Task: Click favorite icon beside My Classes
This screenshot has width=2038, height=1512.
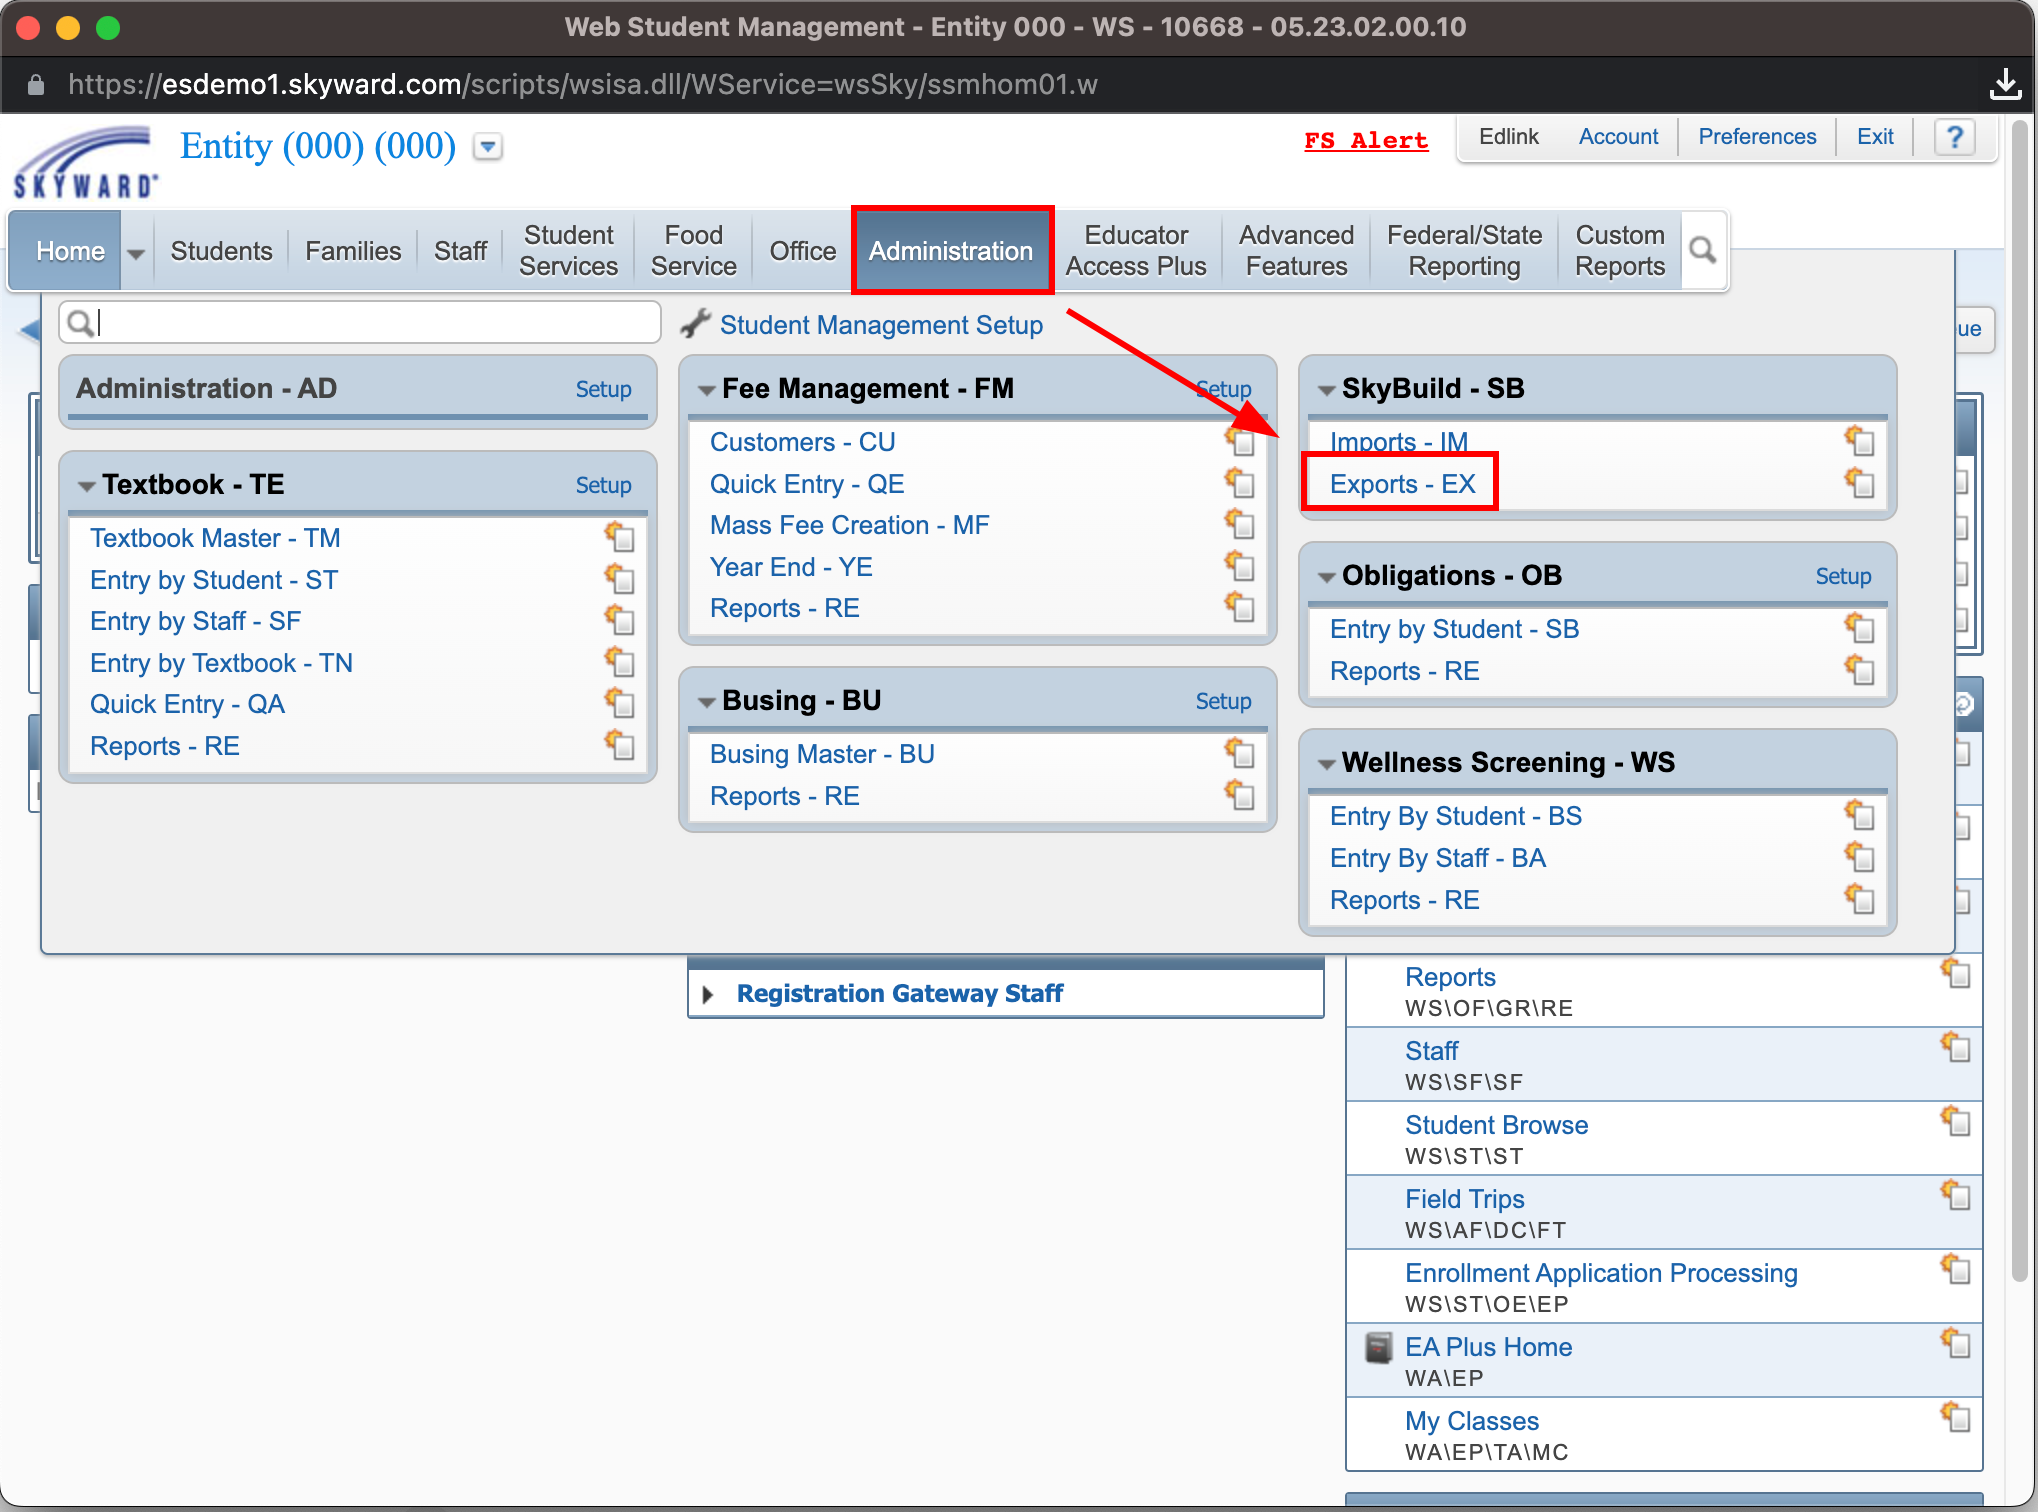Action: point(1956,1418)
